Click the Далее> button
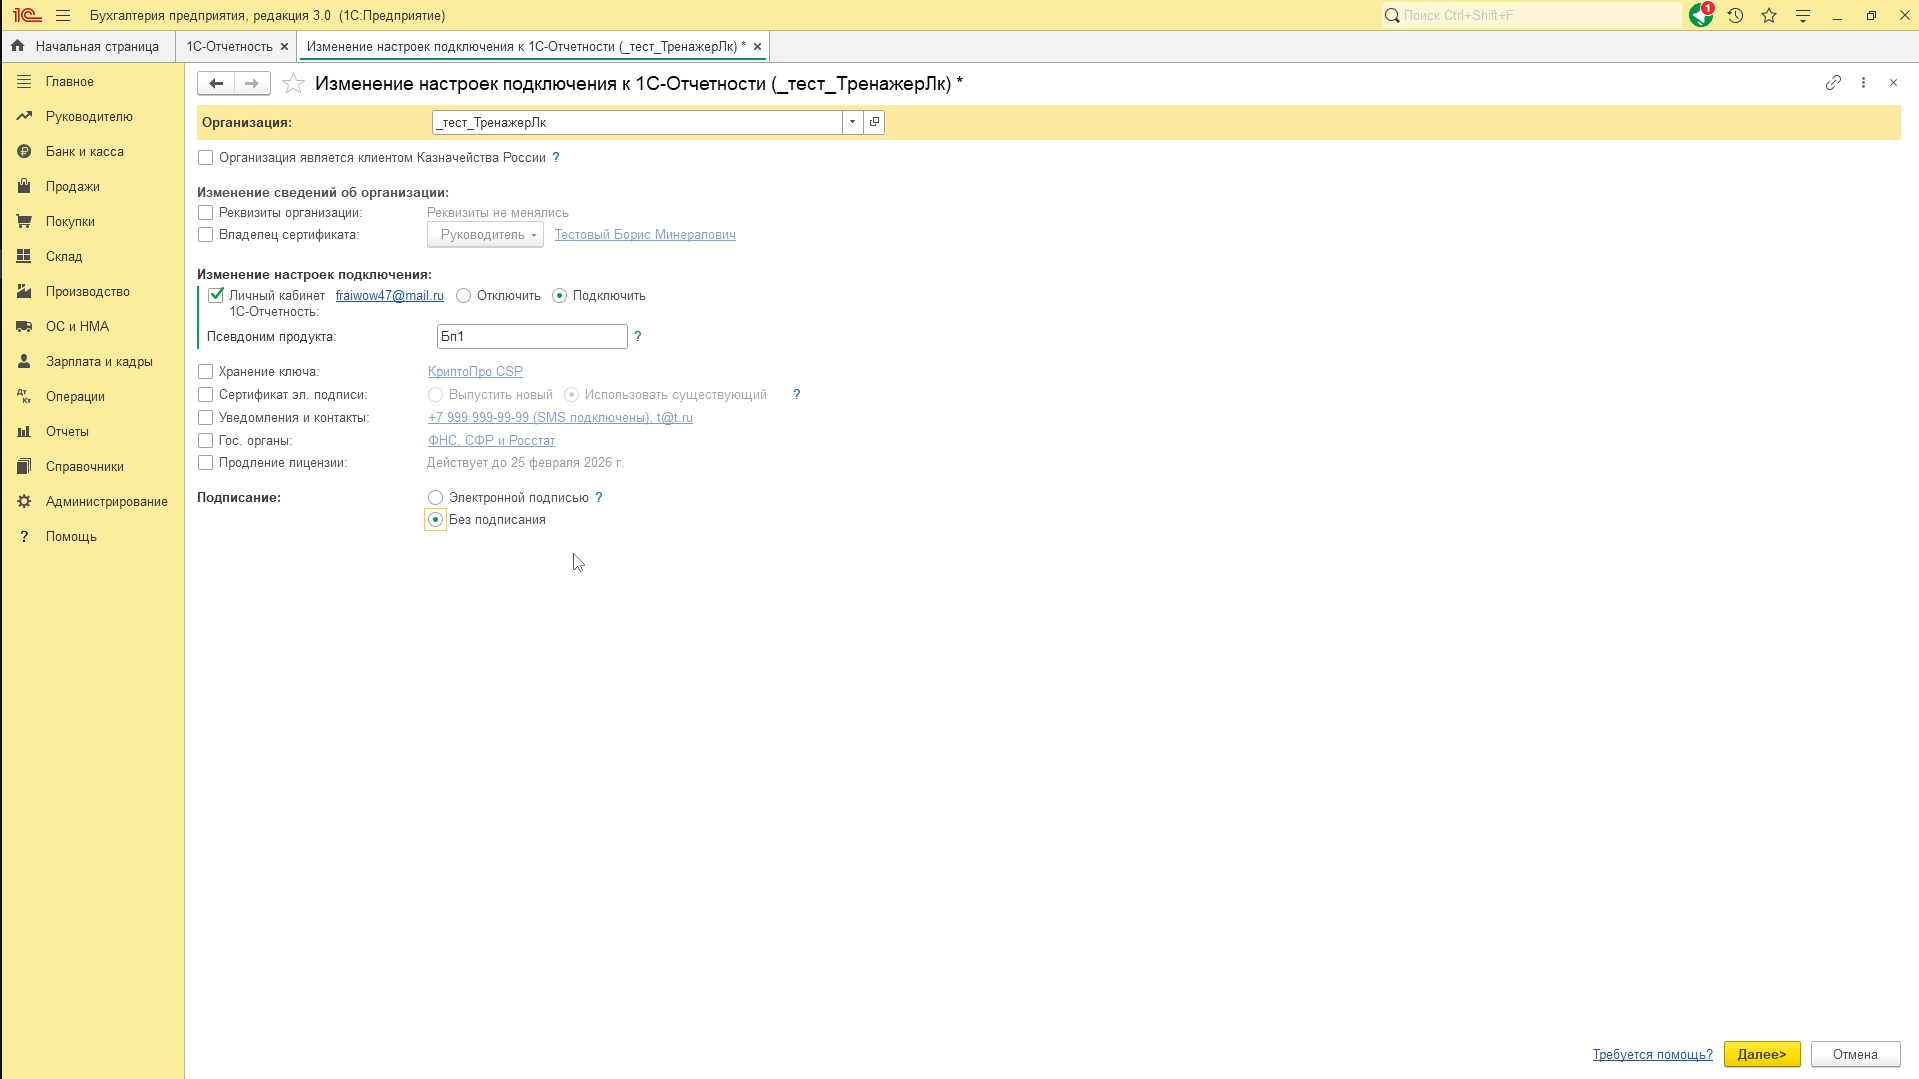 point(1762,1055)
